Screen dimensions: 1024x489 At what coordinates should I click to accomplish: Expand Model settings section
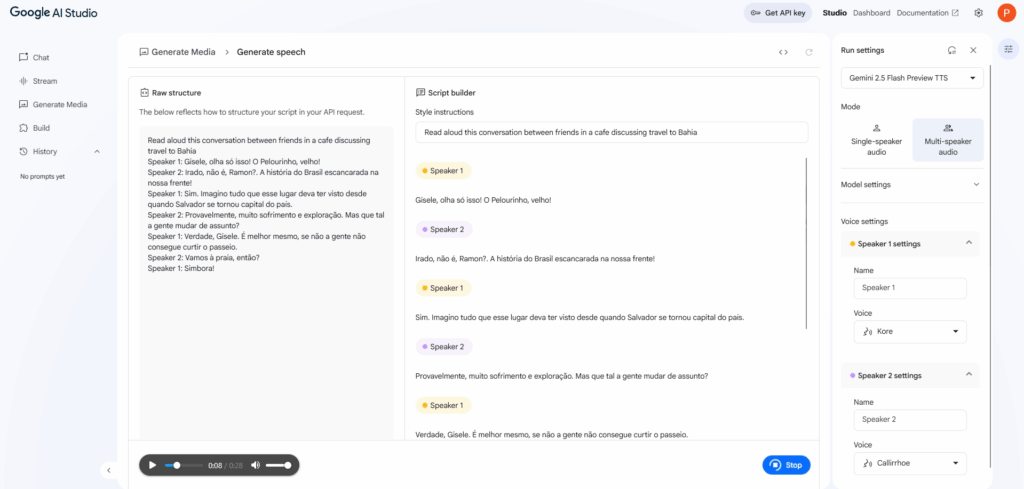[x=912, y=185]
